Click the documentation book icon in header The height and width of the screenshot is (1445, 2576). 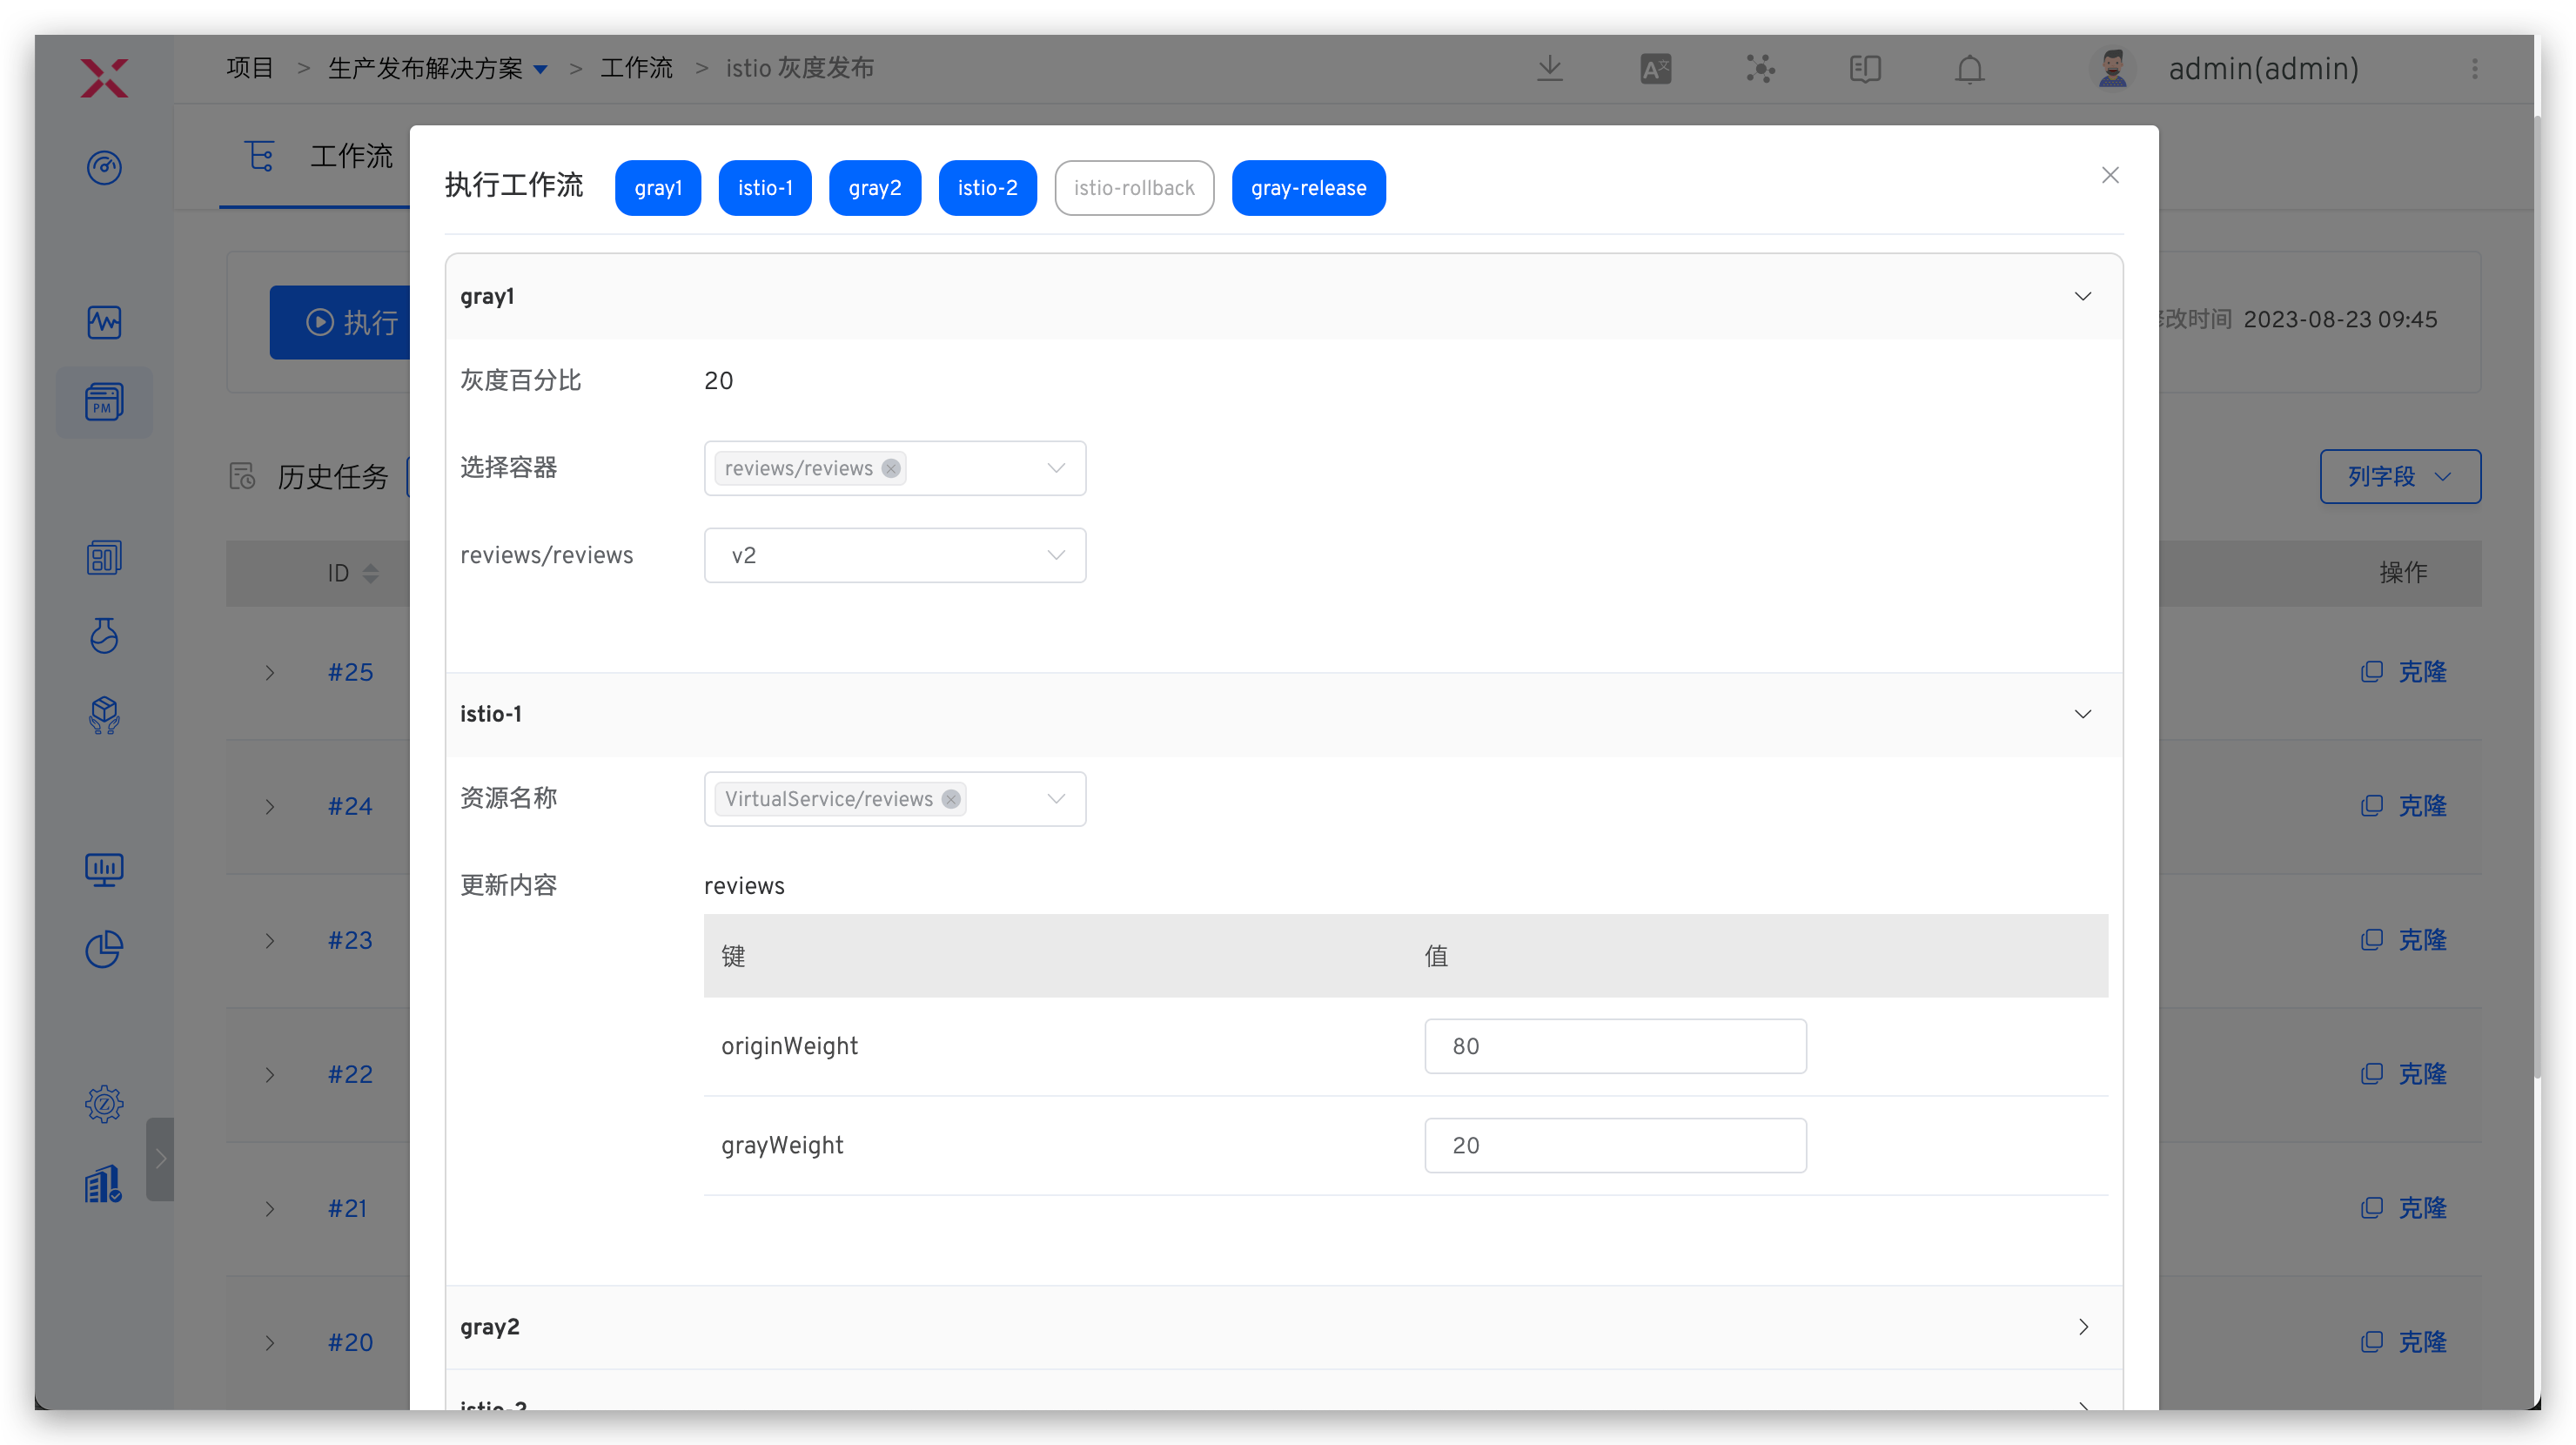click(1865, 69)
